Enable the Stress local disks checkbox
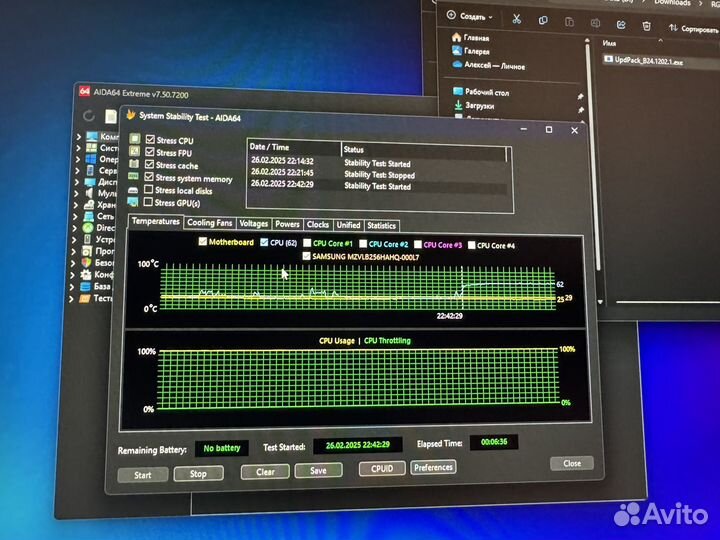Image resolution: width=720 pixels, height=540 pixels. coord(149,189)
